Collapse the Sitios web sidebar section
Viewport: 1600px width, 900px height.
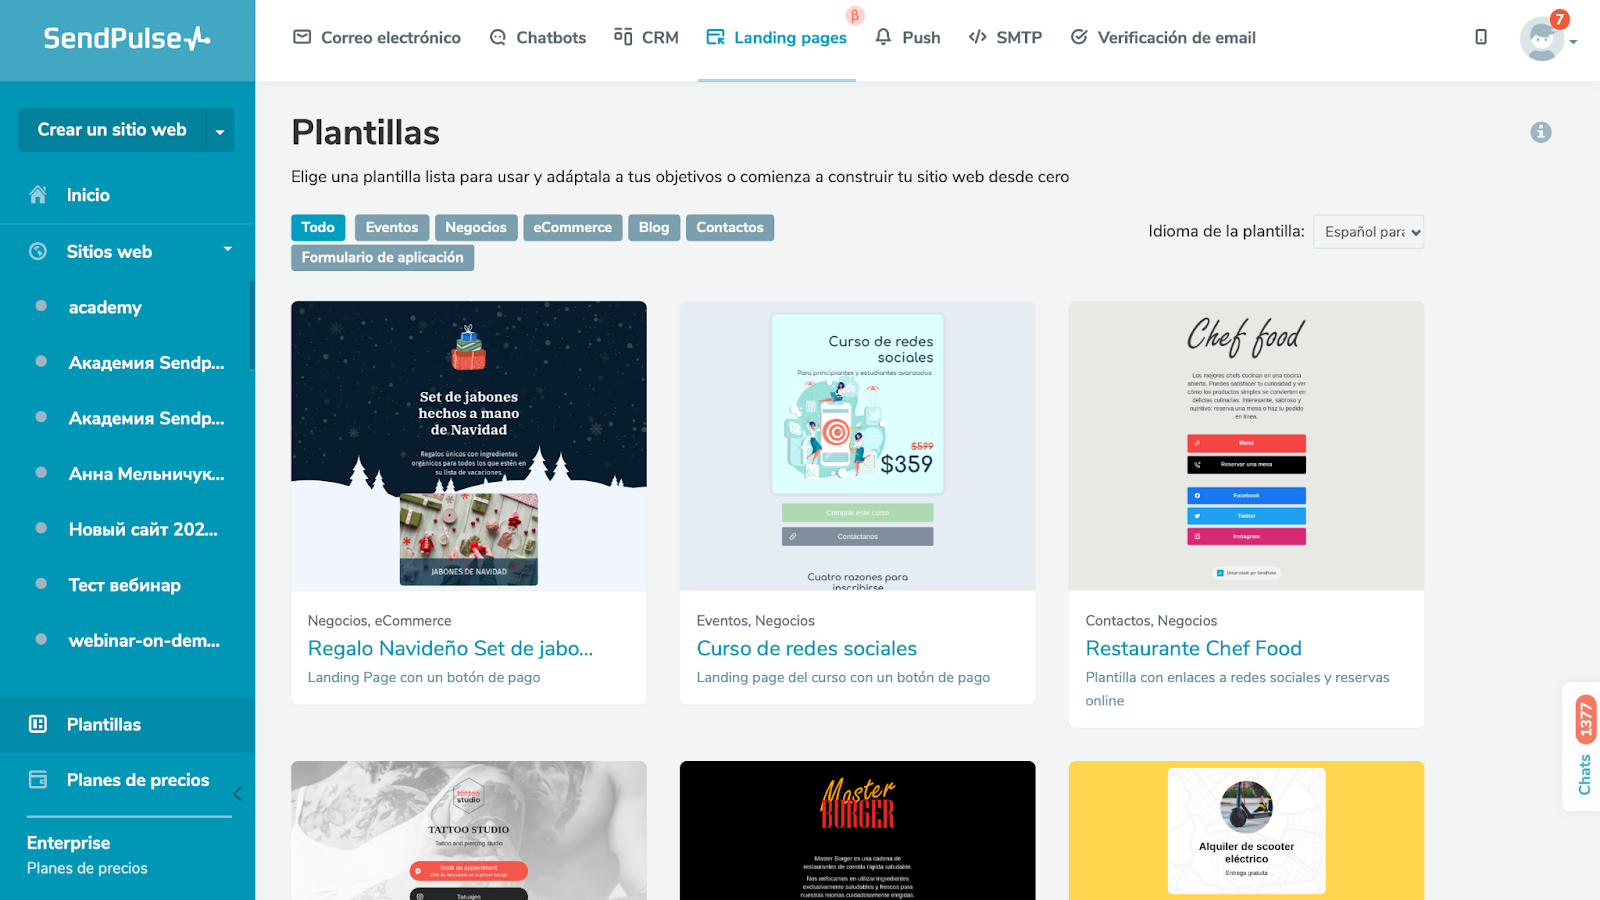pos(227,250)
